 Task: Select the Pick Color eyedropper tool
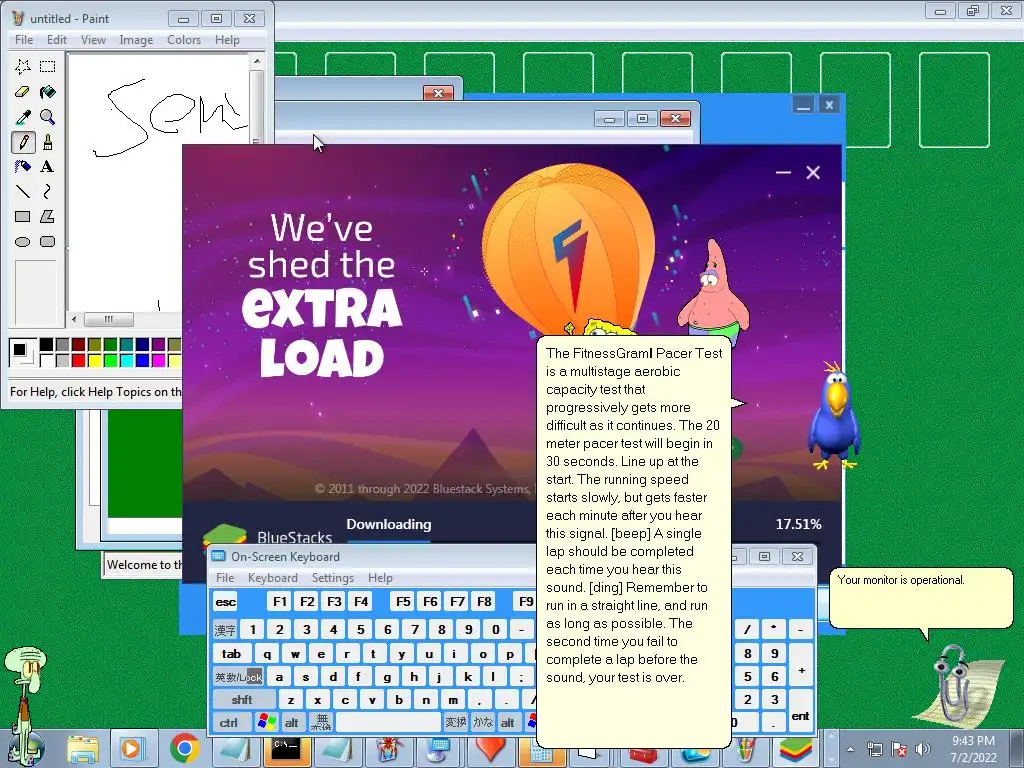pos(23,117)
